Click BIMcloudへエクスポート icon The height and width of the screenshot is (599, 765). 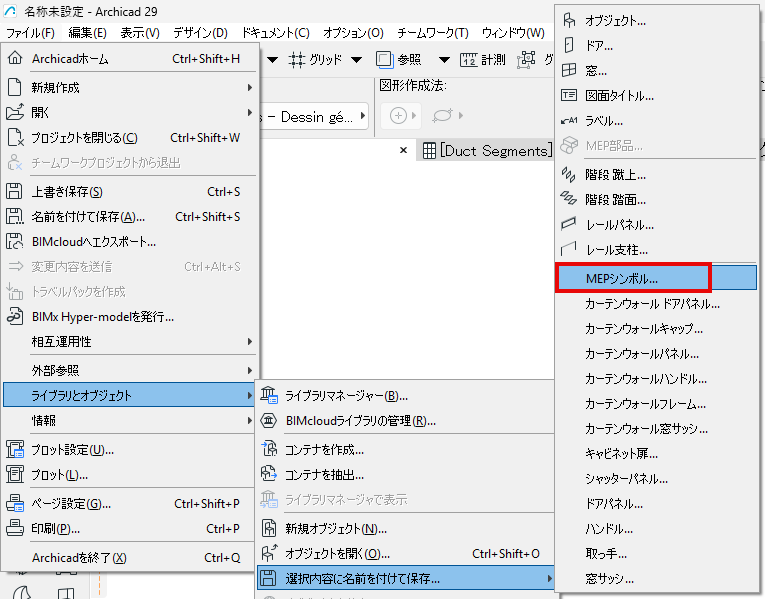click(x=14, y=241)
